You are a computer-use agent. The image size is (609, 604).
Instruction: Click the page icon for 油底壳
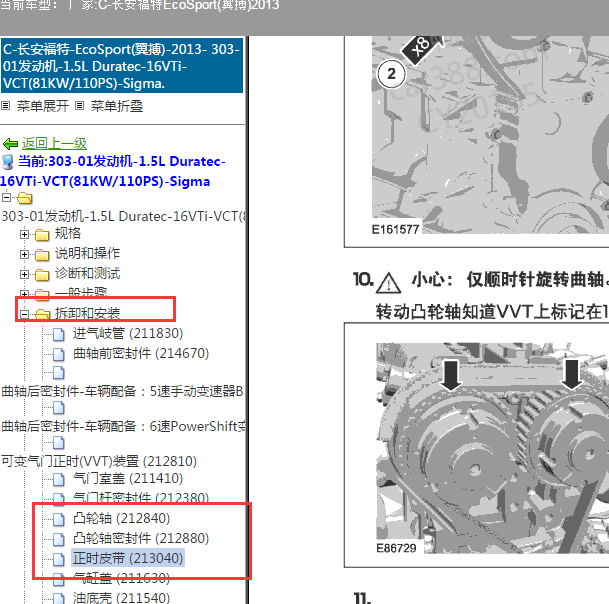coord(59,599)
